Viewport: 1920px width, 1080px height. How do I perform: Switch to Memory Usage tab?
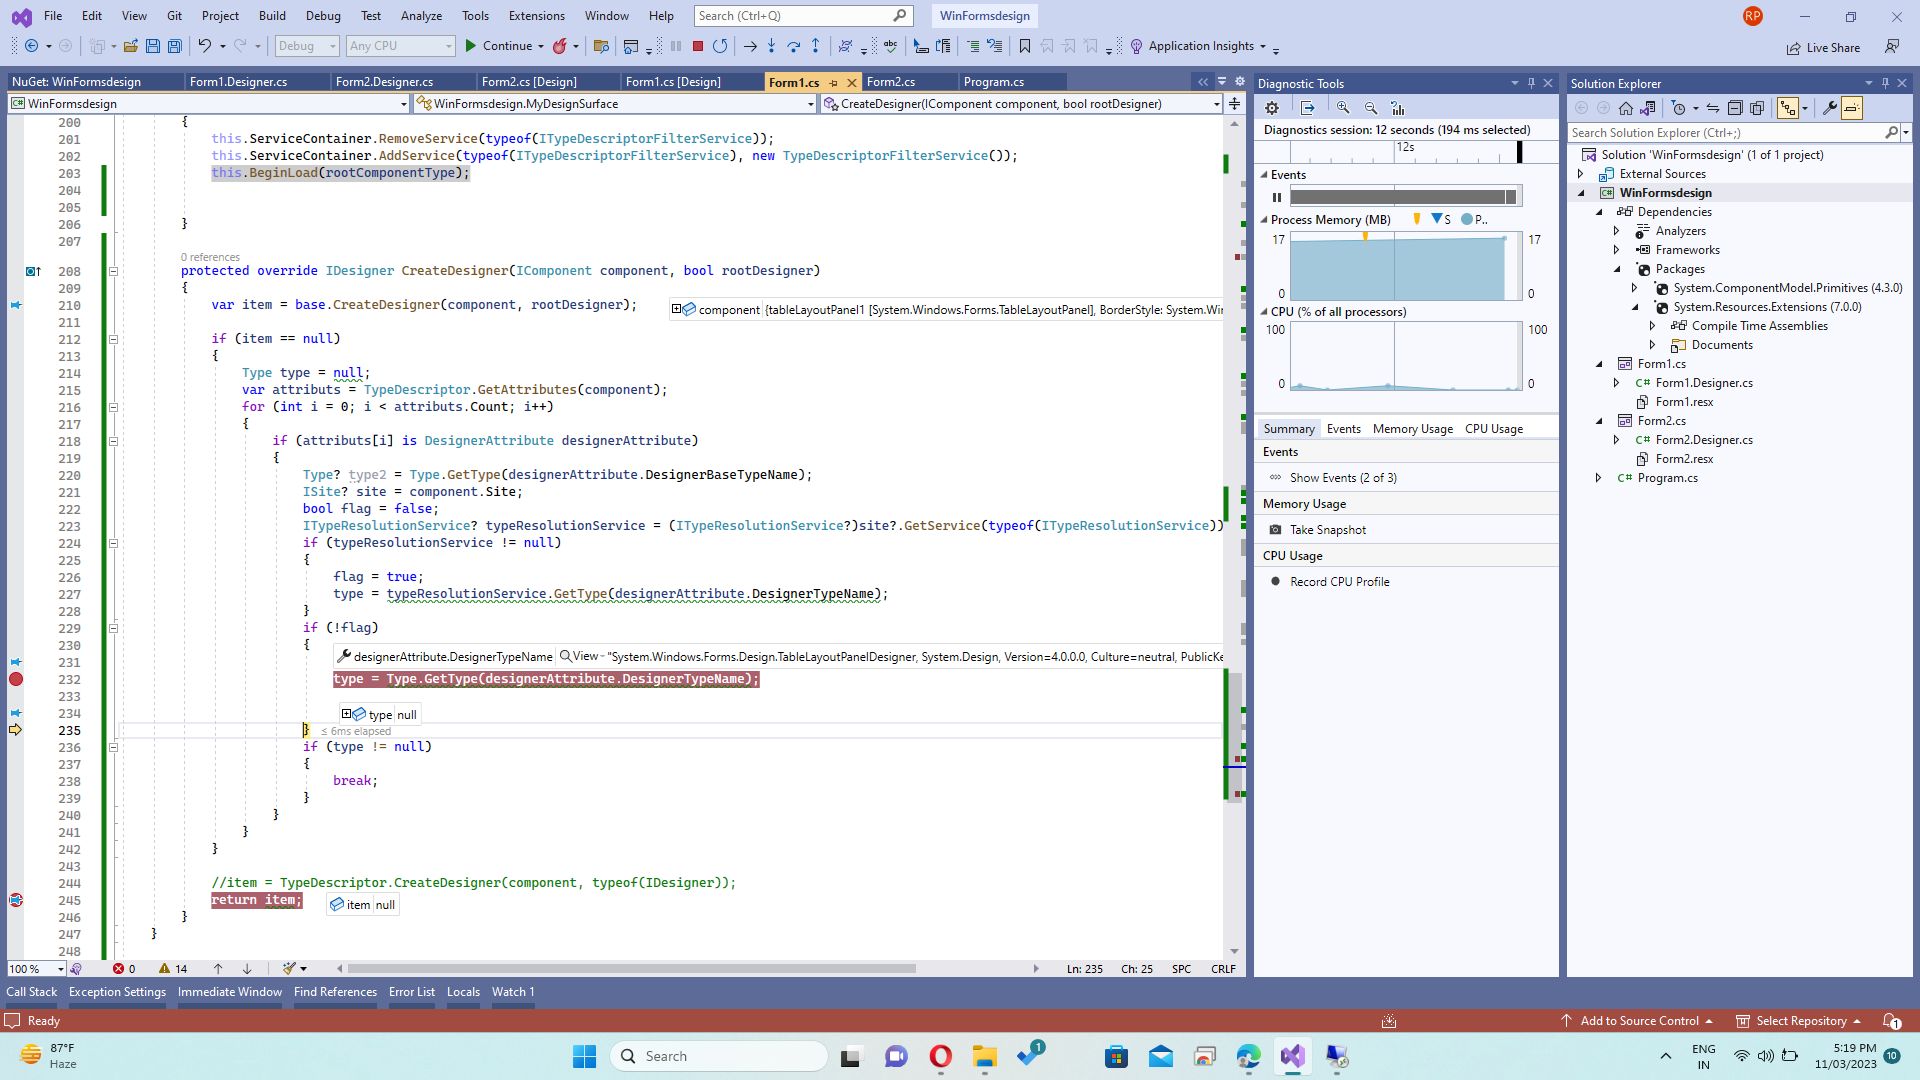[1412, 429]
